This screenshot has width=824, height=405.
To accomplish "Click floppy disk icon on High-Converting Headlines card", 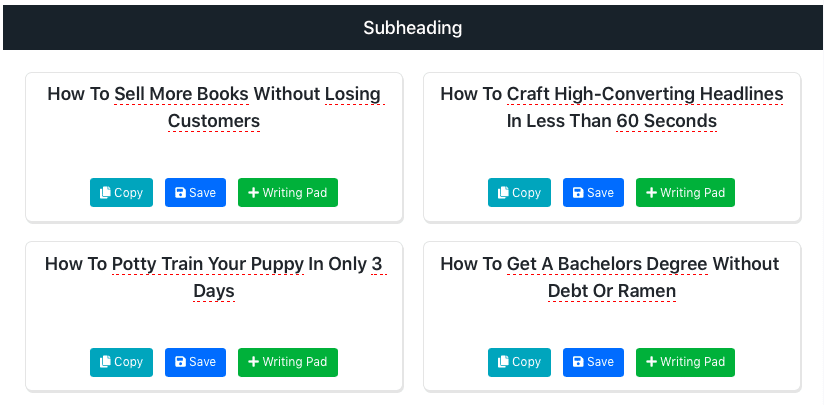I will pos(578,193).
